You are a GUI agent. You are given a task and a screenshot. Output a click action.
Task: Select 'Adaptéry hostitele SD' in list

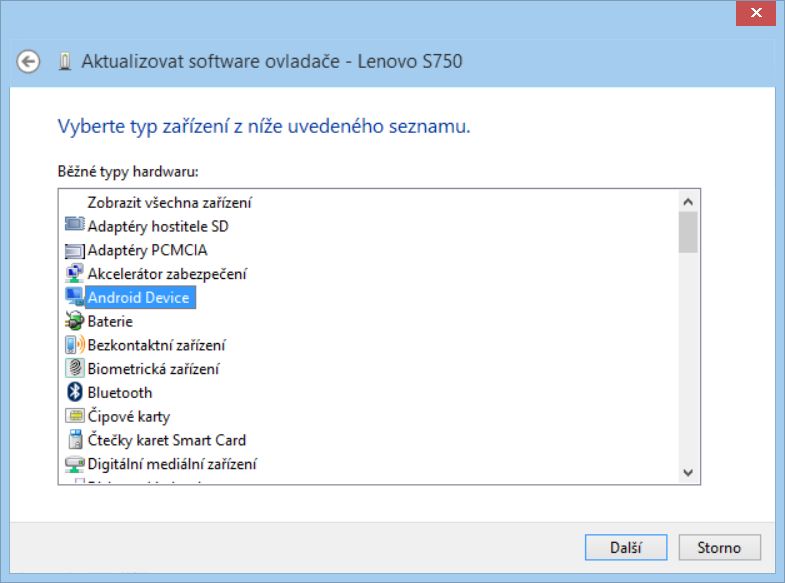point(158,226)
